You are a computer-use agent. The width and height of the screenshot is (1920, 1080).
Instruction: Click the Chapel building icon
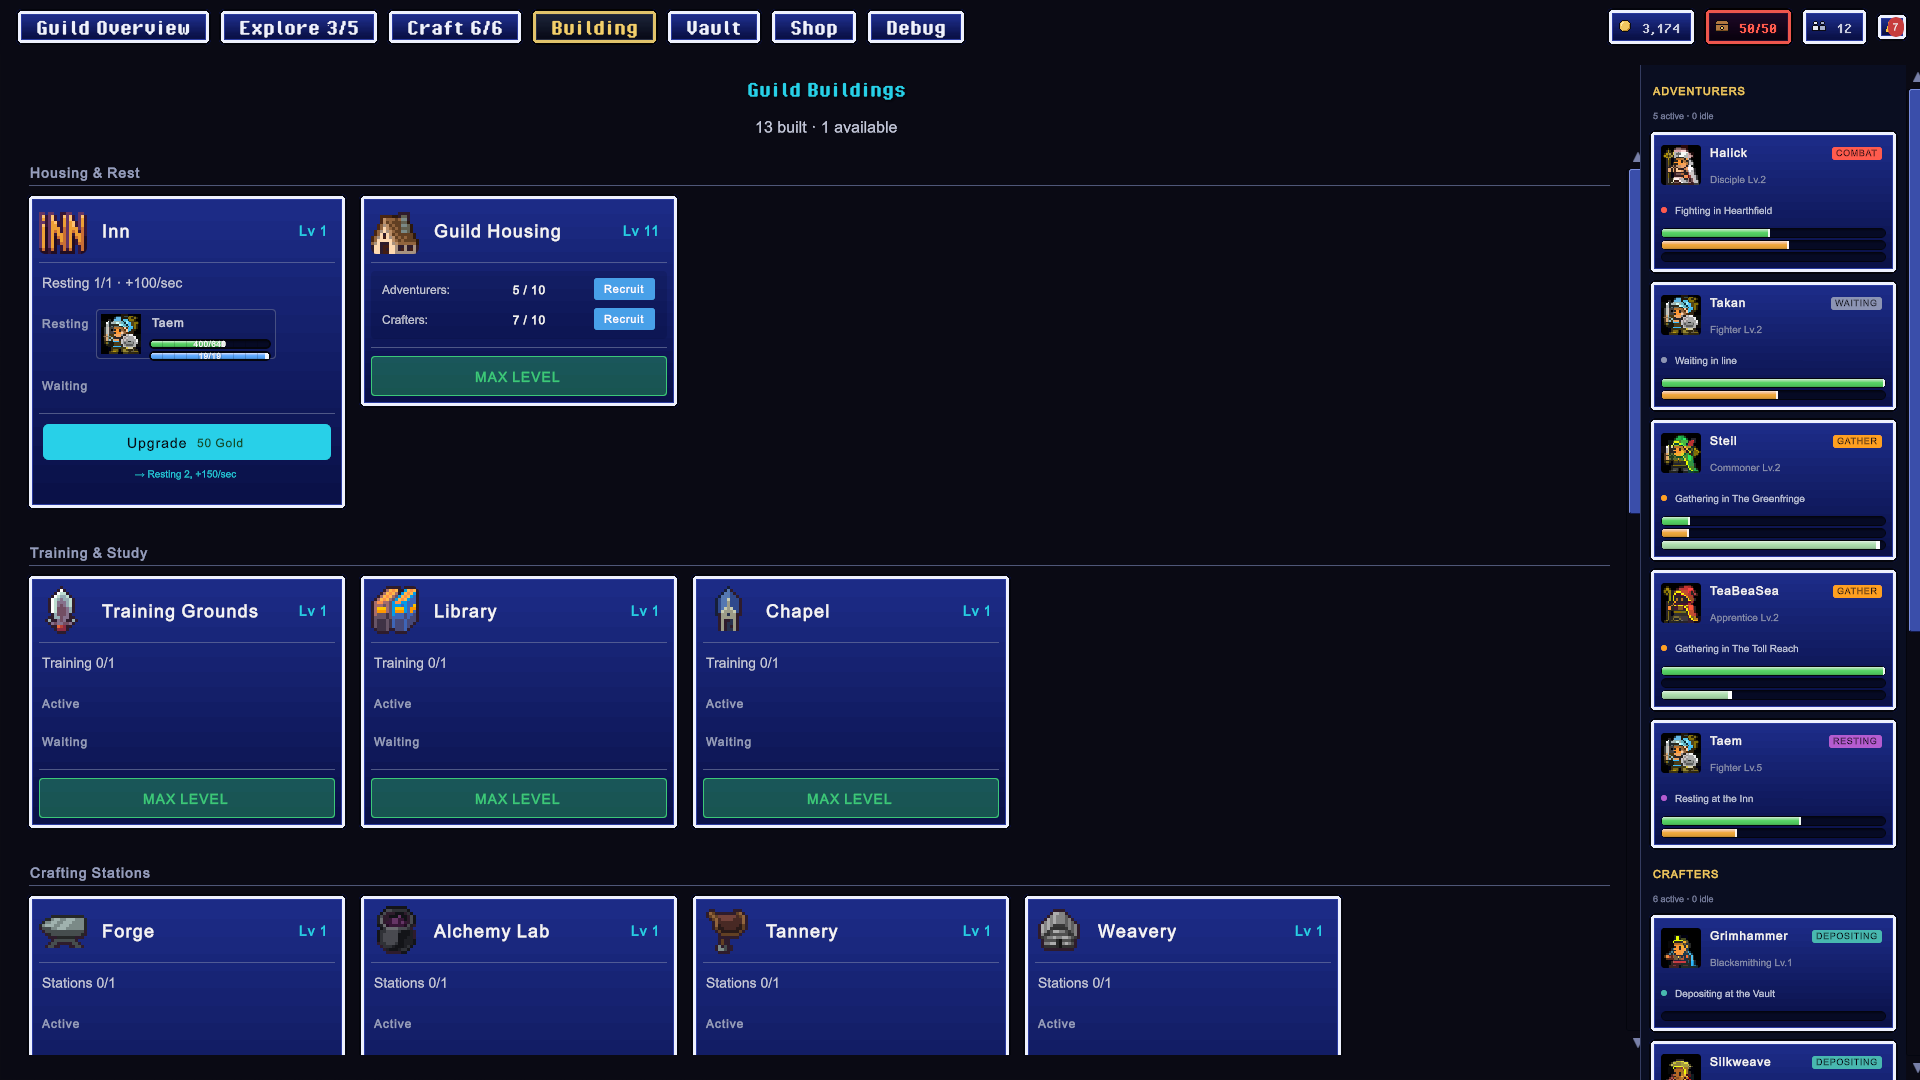pyautogui.click(x=728, y=610)
